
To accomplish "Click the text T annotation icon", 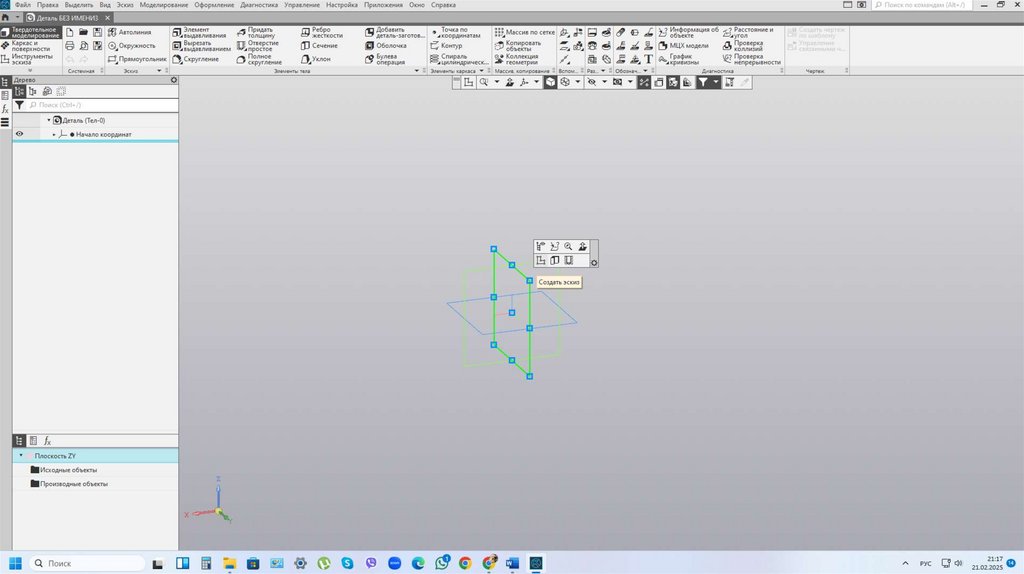I will coord(648,59).
